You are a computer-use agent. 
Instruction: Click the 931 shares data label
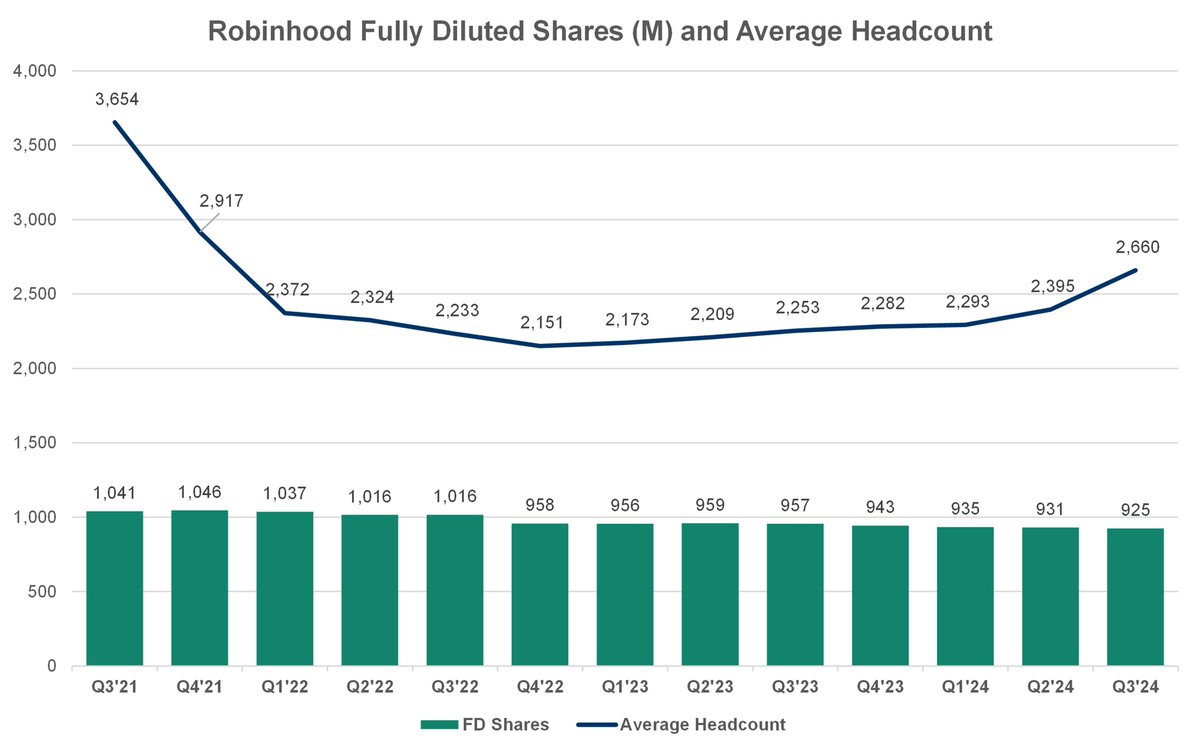[1050, 507]
